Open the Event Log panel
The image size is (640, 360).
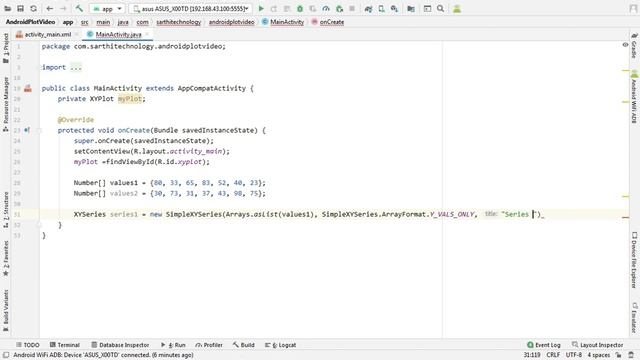point(544,345)
